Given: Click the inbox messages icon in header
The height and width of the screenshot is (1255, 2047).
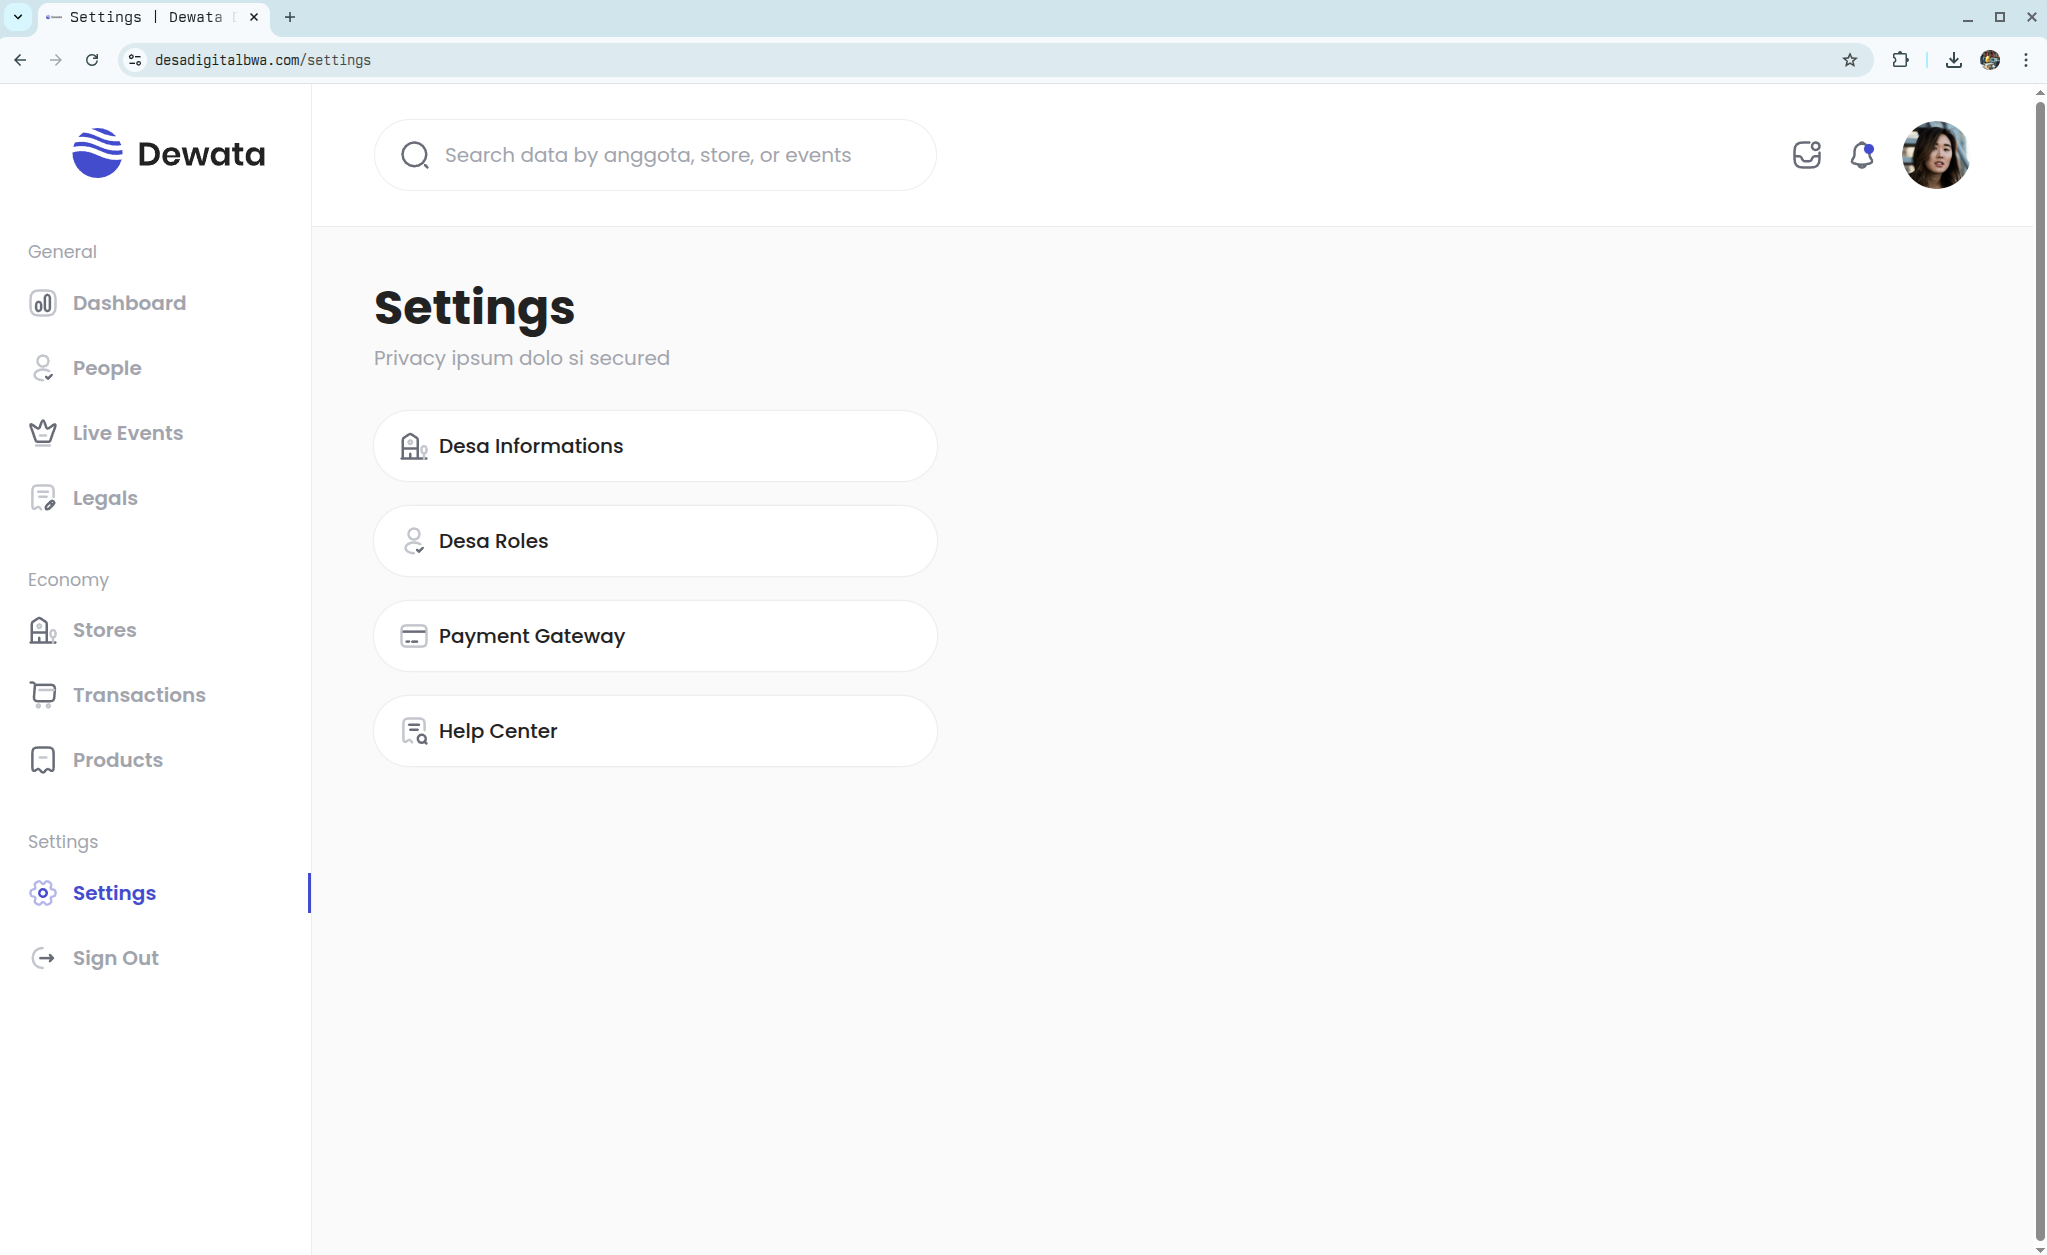Looking at the screenshot, I should point(1806,155).
